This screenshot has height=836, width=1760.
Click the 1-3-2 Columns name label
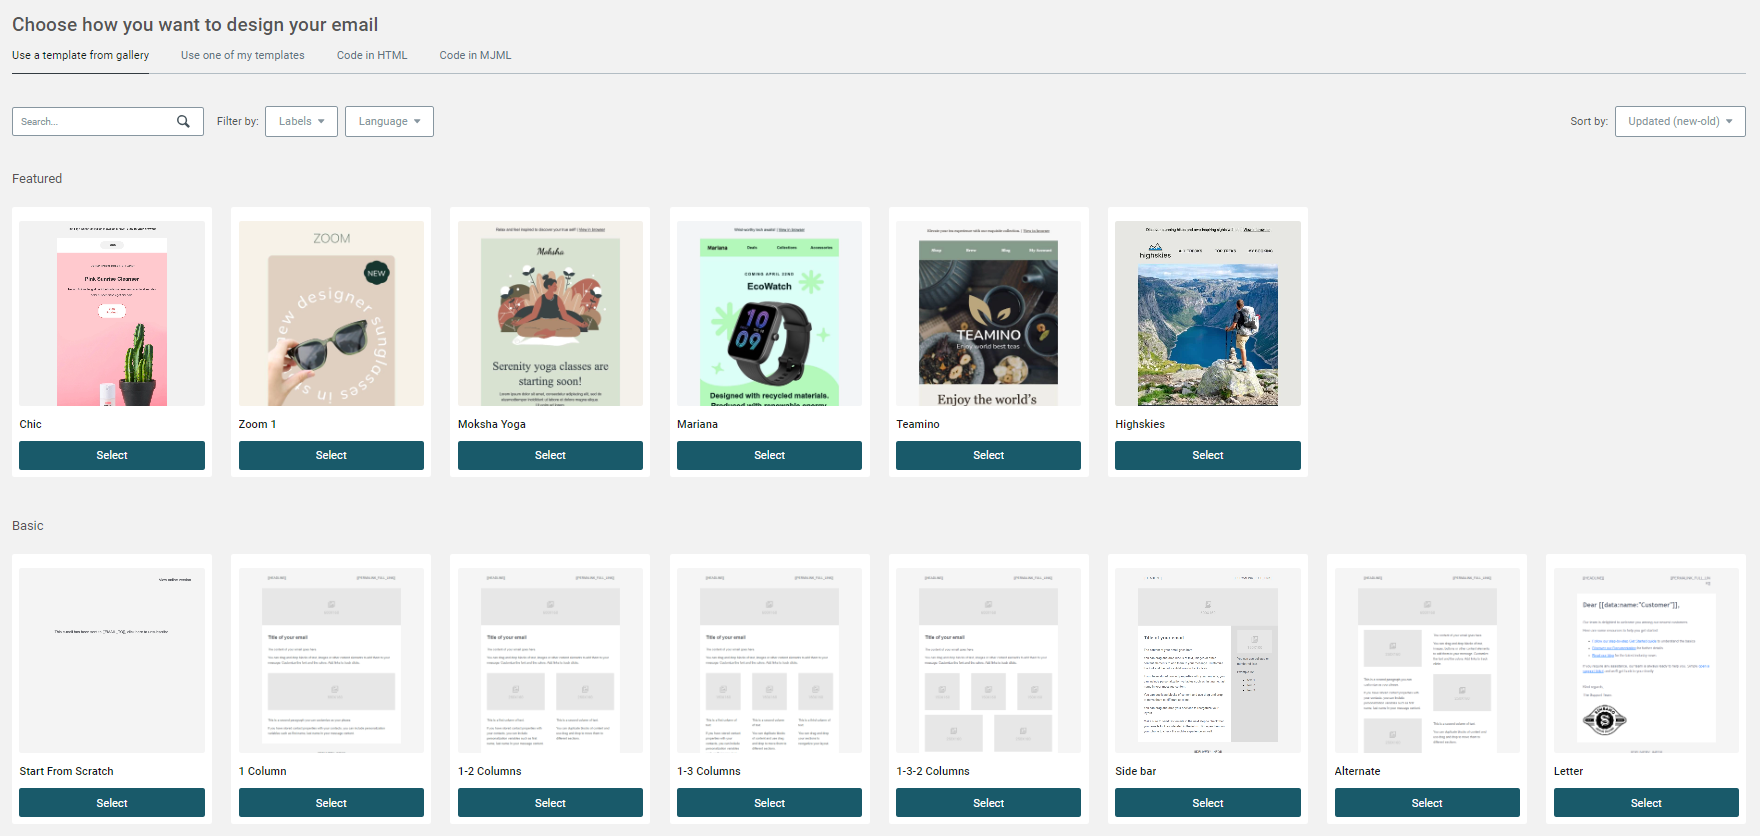point(933,771)
